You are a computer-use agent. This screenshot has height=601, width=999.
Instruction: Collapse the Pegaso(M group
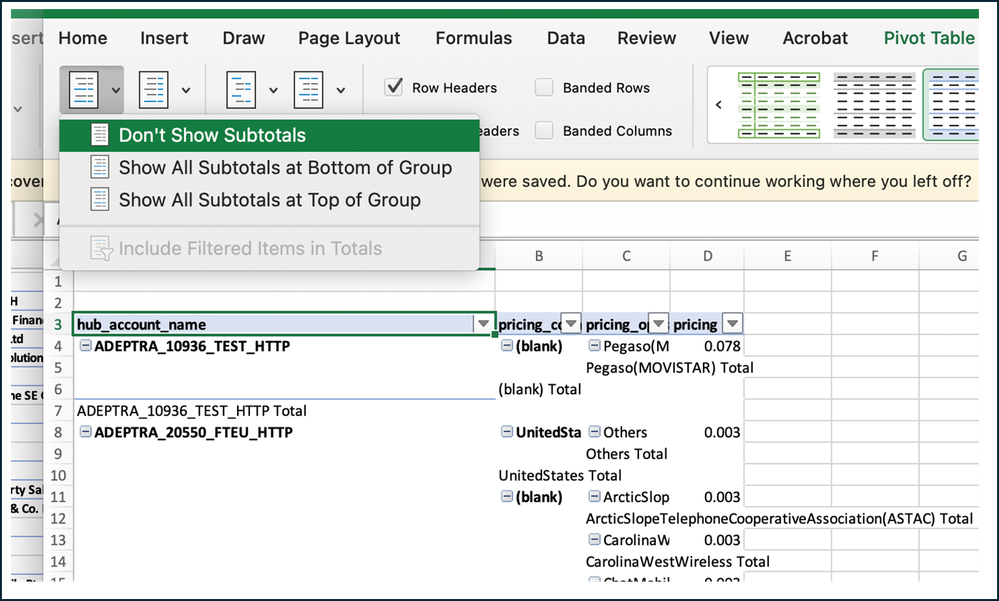(x=594, y=345)
